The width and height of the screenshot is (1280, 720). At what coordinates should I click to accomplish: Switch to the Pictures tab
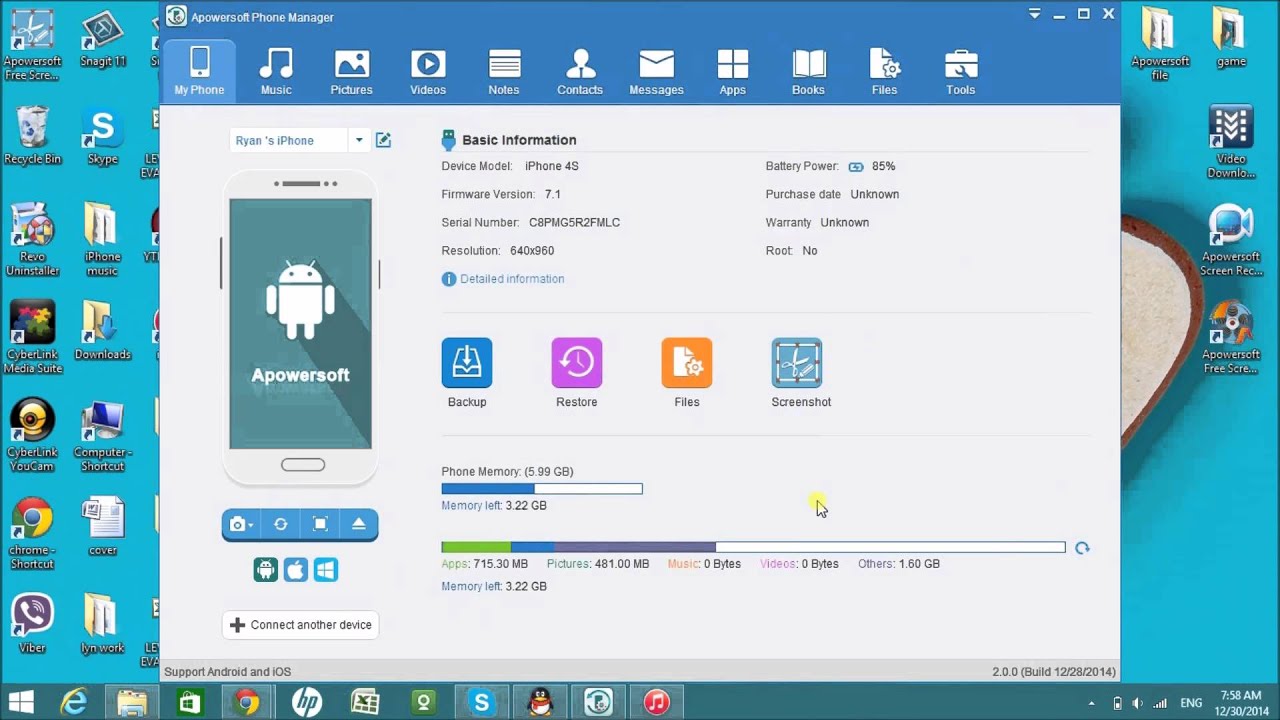352,71
